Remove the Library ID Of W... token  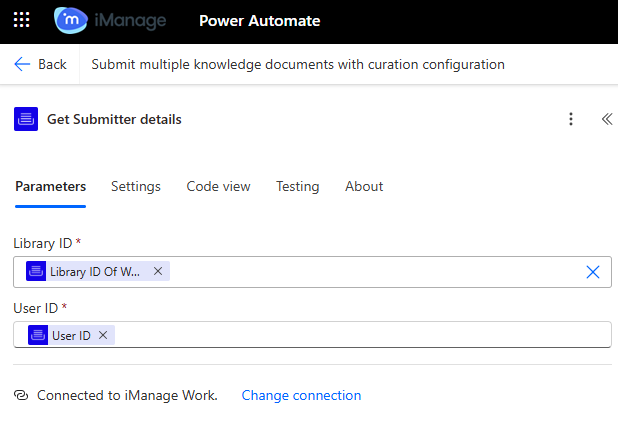coord(158,271)
